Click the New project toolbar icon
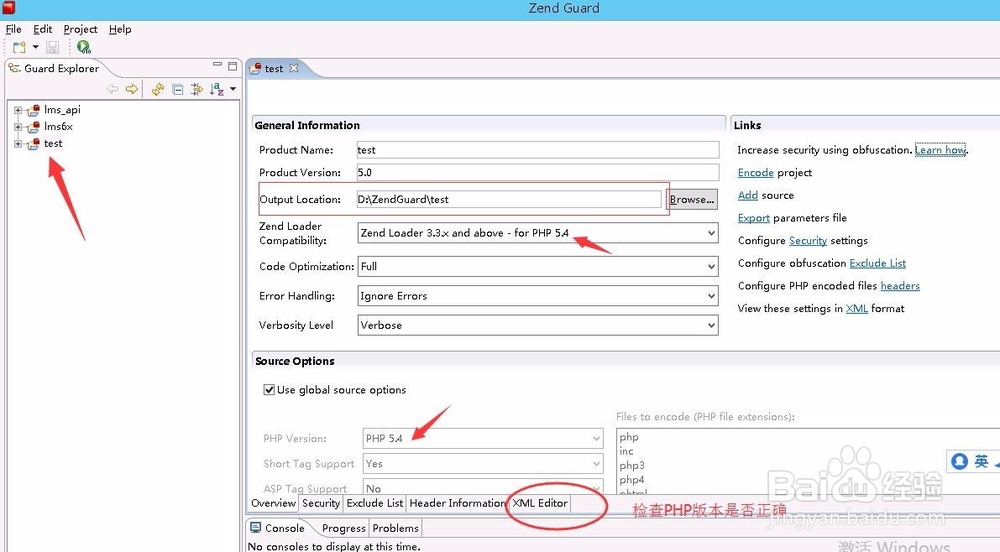This screenshot has width=1000, height=552. click(19, 47)
